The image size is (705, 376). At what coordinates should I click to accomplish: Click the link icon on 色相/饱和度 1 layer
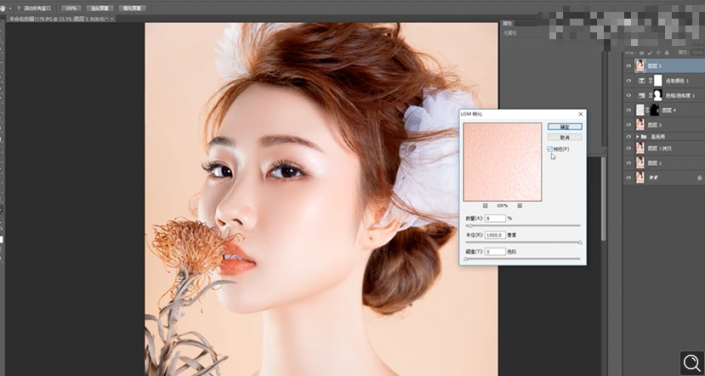650,95
